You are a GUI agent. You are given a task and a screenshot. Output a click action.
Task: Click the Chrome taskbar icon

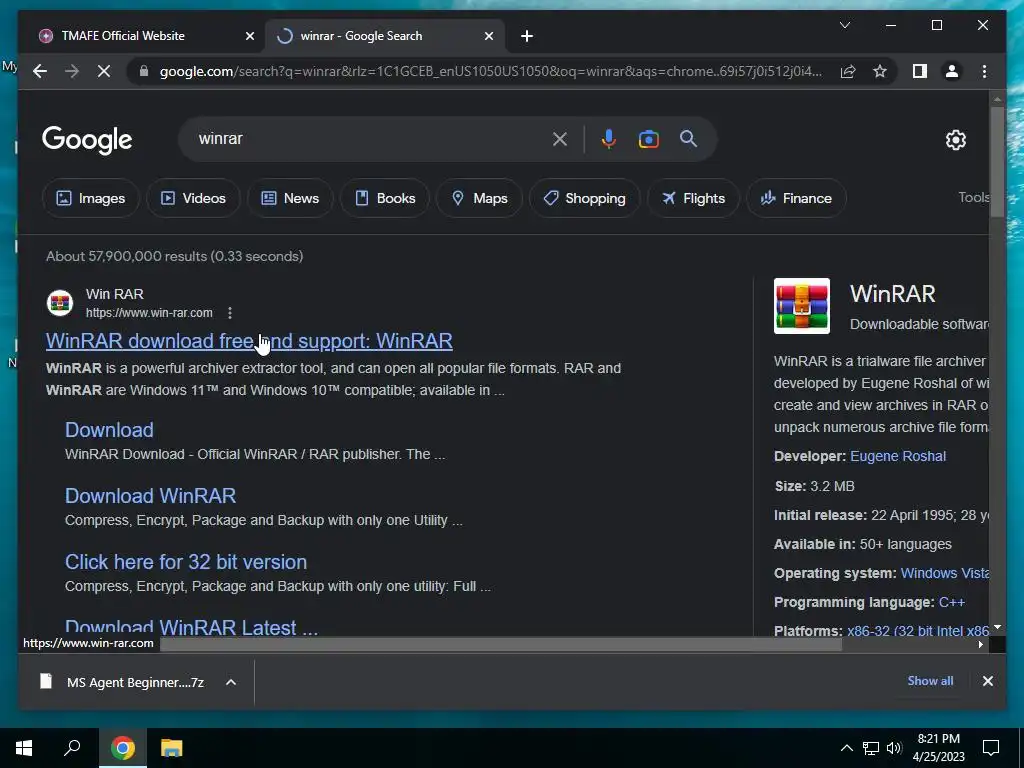(x=123, y=748)
